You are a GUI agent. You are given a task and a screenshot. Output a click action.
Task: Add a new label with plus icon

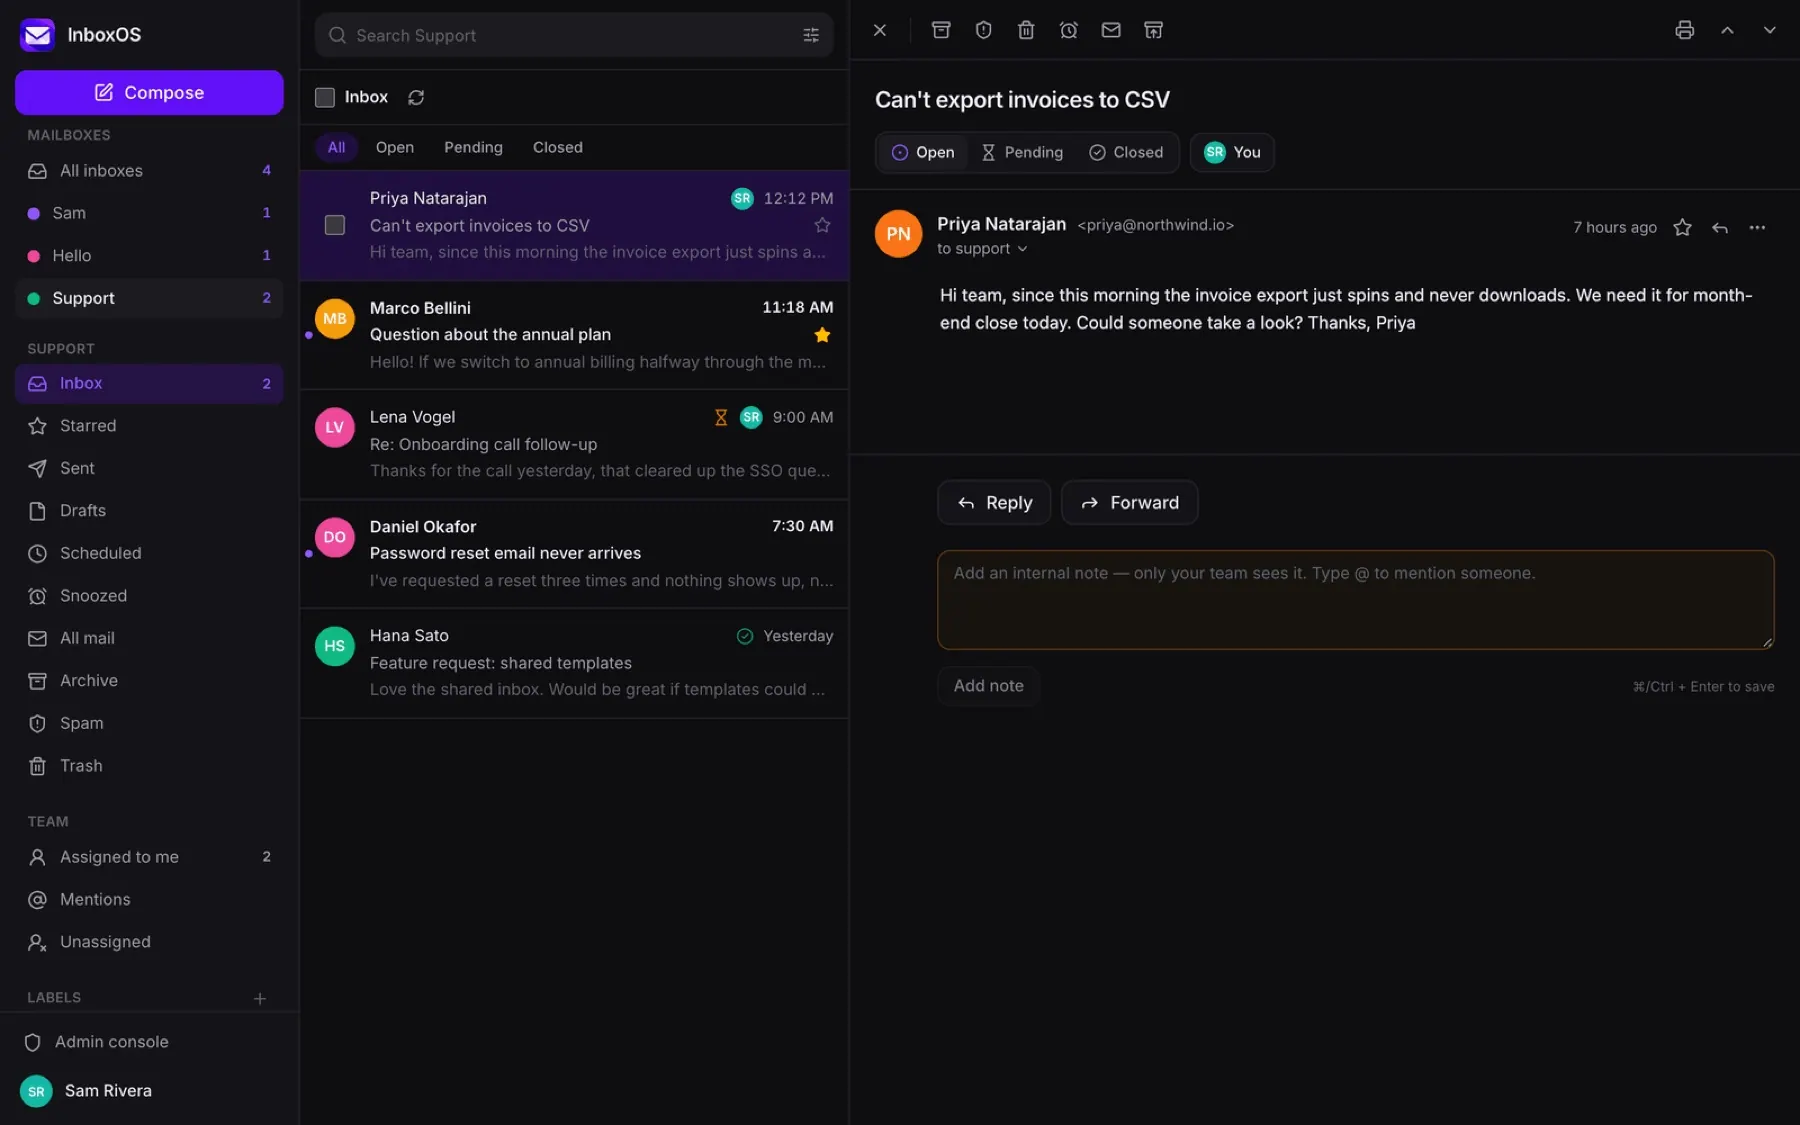[259, 998]
